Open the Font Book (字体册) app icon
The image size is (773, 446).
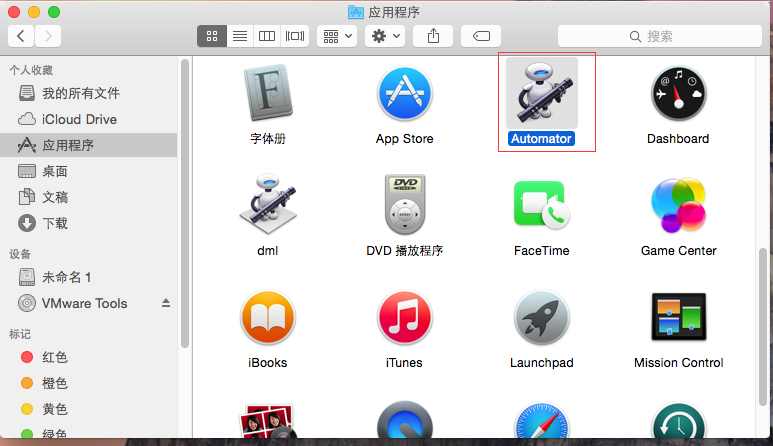click(x=268, y=93)
